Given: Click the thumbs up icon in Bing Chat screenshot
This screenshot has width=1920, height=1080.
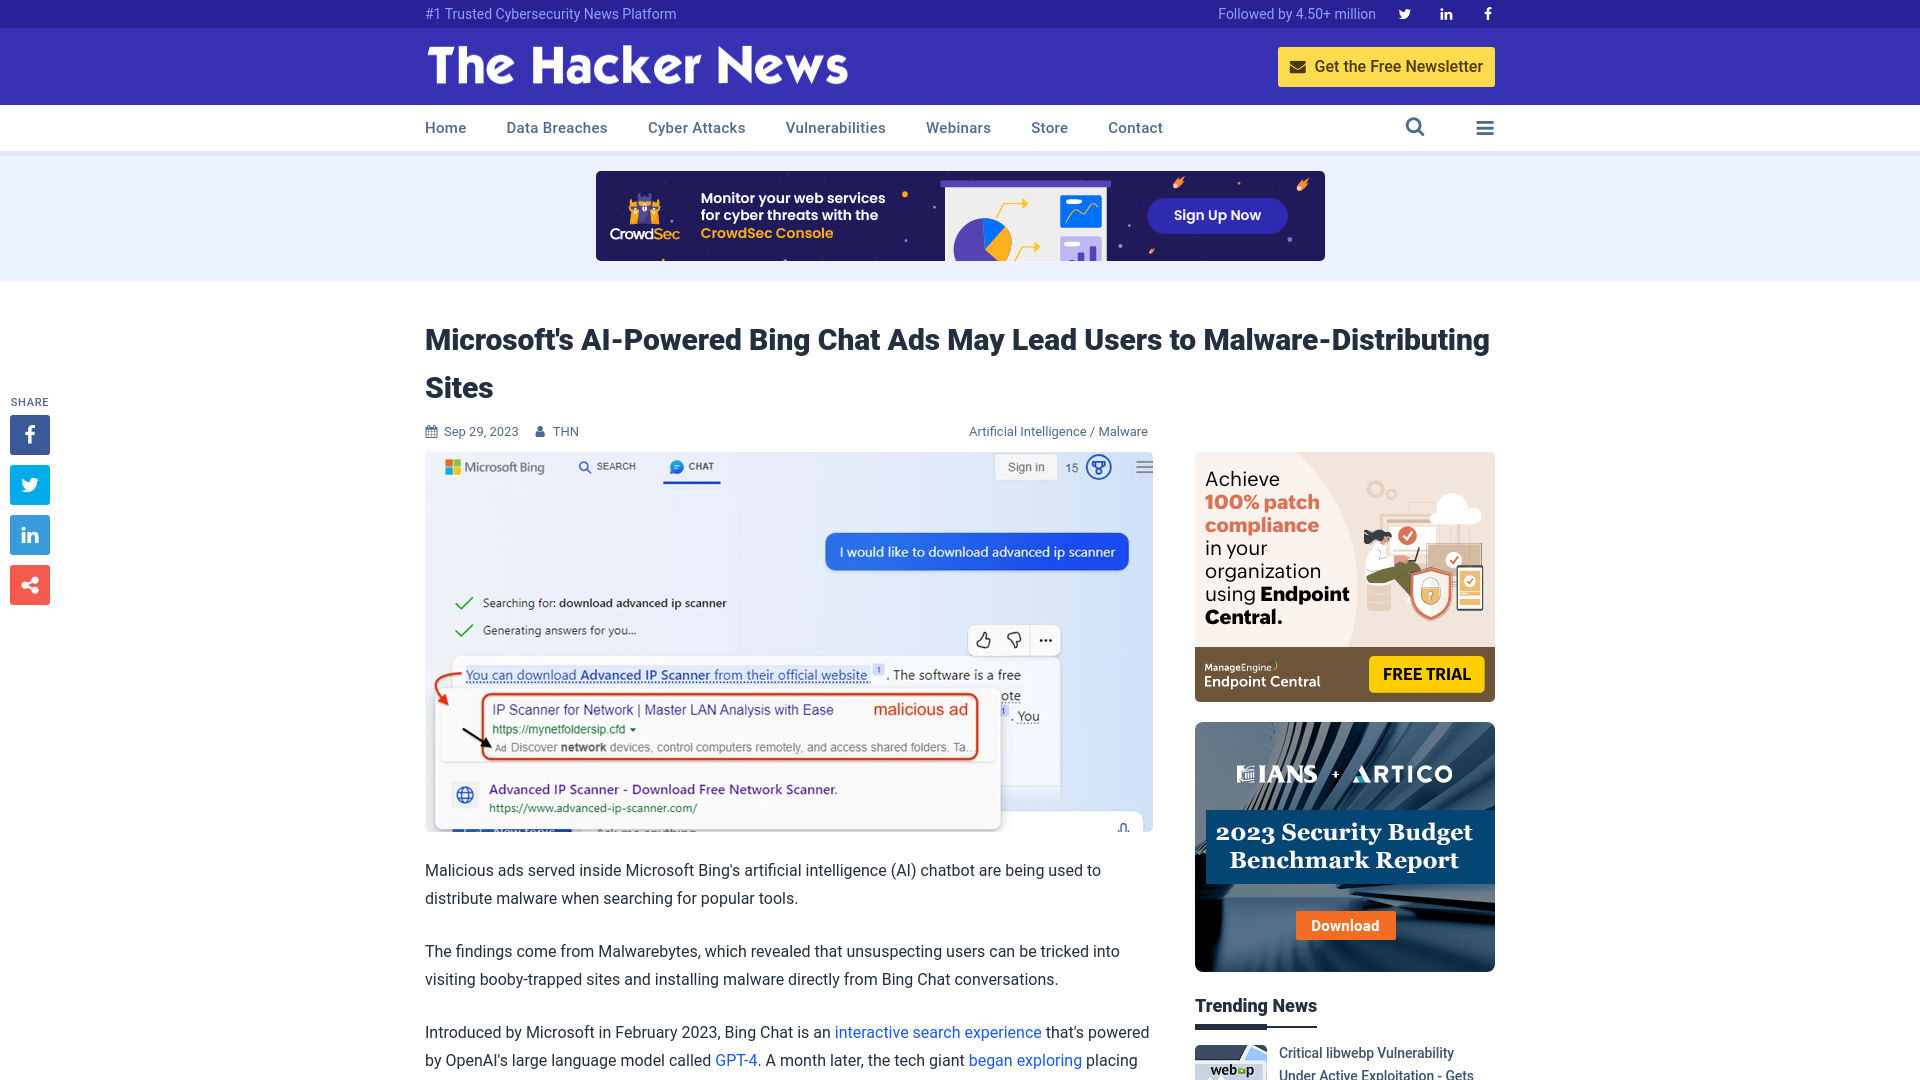Looking at the screenshot, I should [984, 640].
